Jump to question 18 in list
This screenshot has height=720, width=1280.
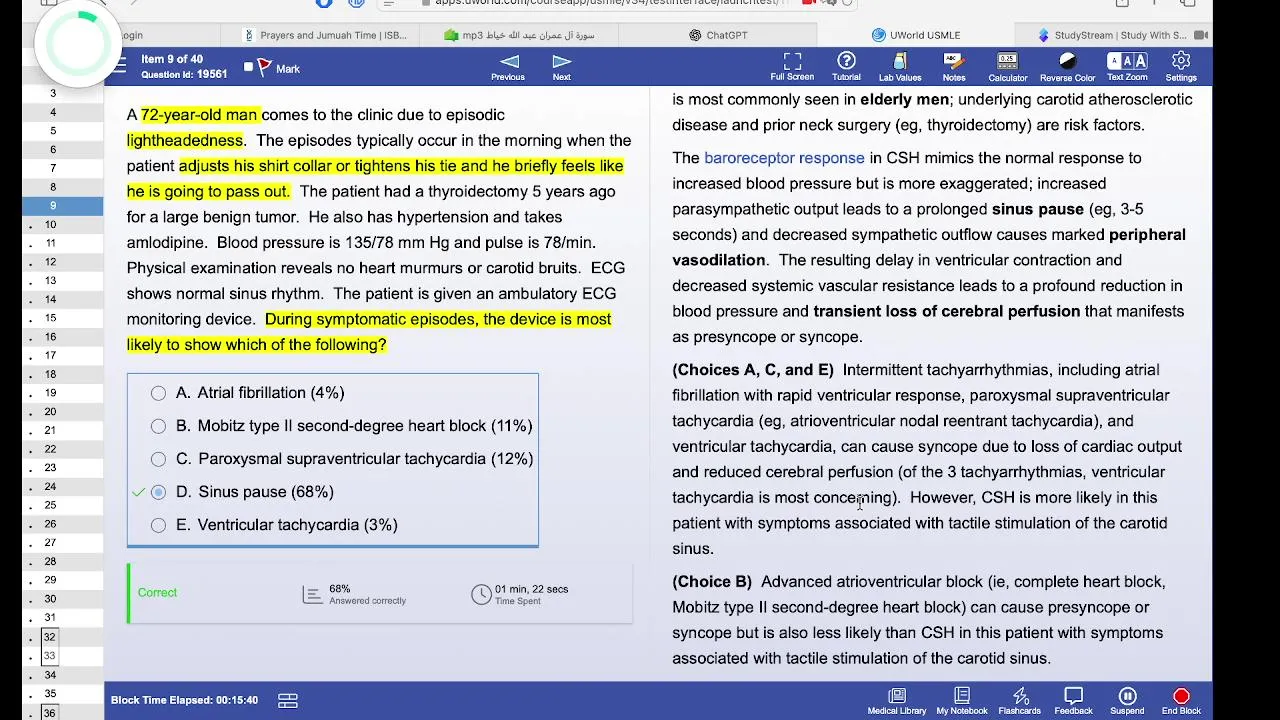(51, 374)
